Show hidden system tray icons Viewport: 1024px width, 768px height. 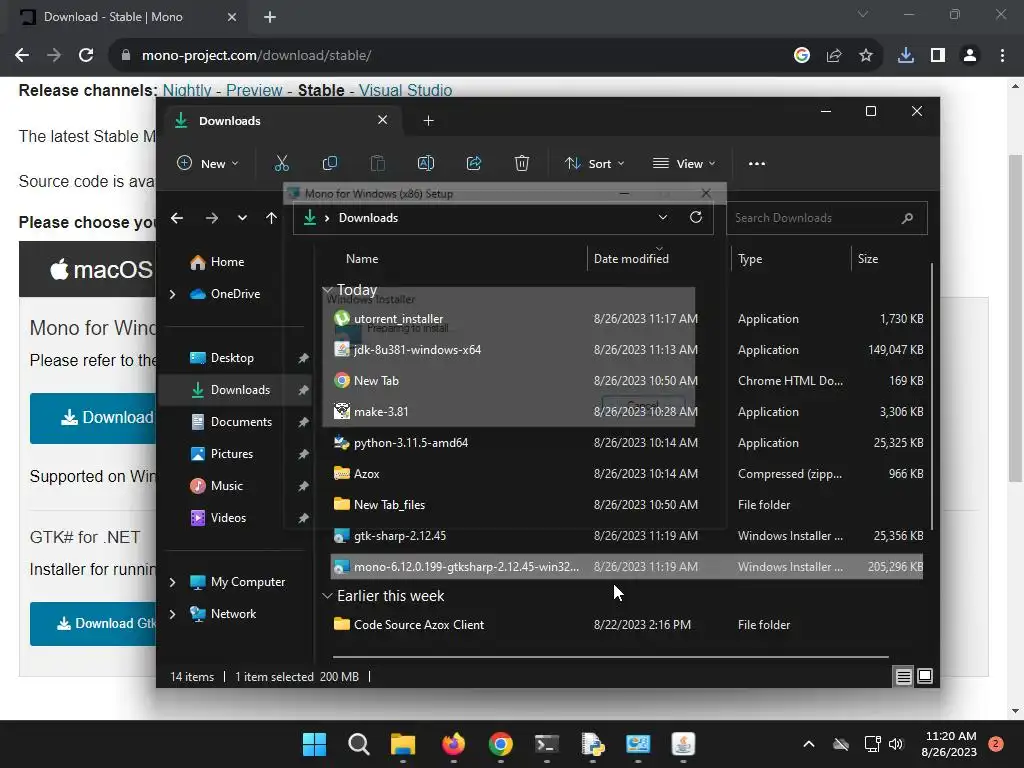pos(808,744)
